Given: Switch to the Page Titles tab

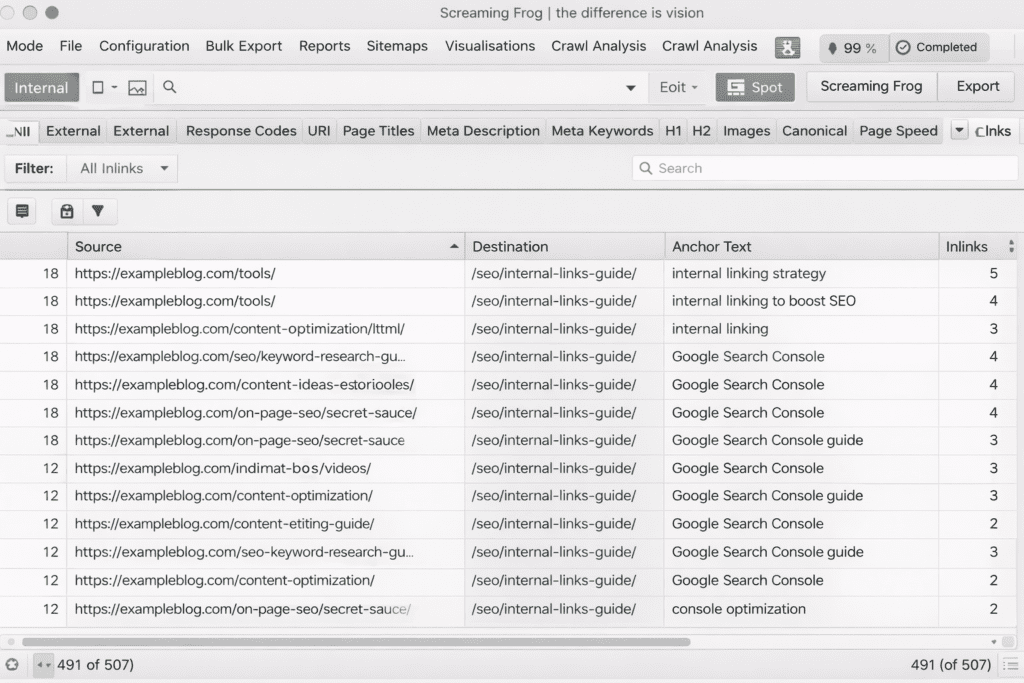Looking at the screenshot, I should (x=378, y=131).
